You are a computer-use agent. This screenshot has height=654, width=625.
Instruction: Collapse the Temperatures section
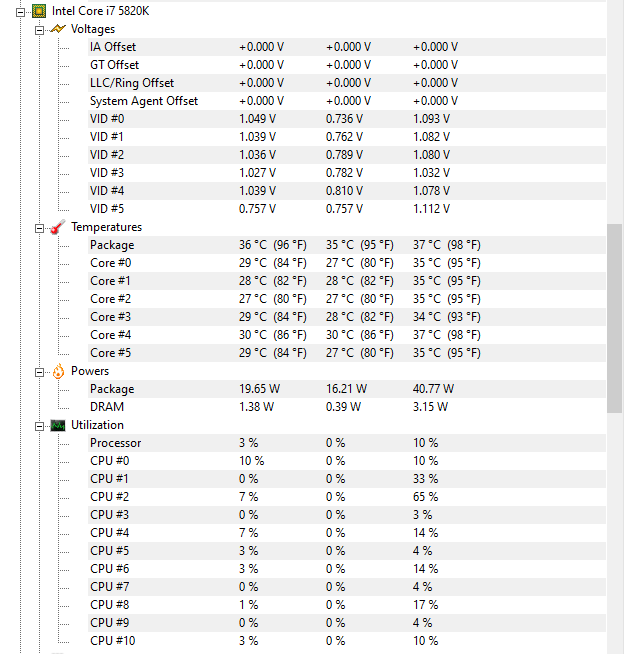click(x=40, y=227)
